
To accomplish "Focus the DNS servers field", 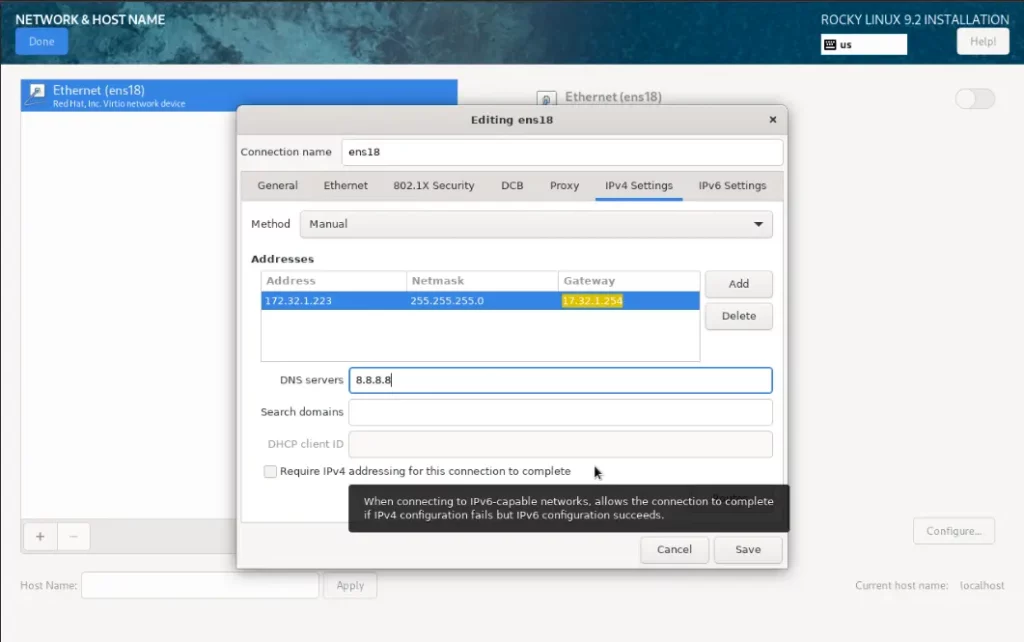I will pos(560,380).
